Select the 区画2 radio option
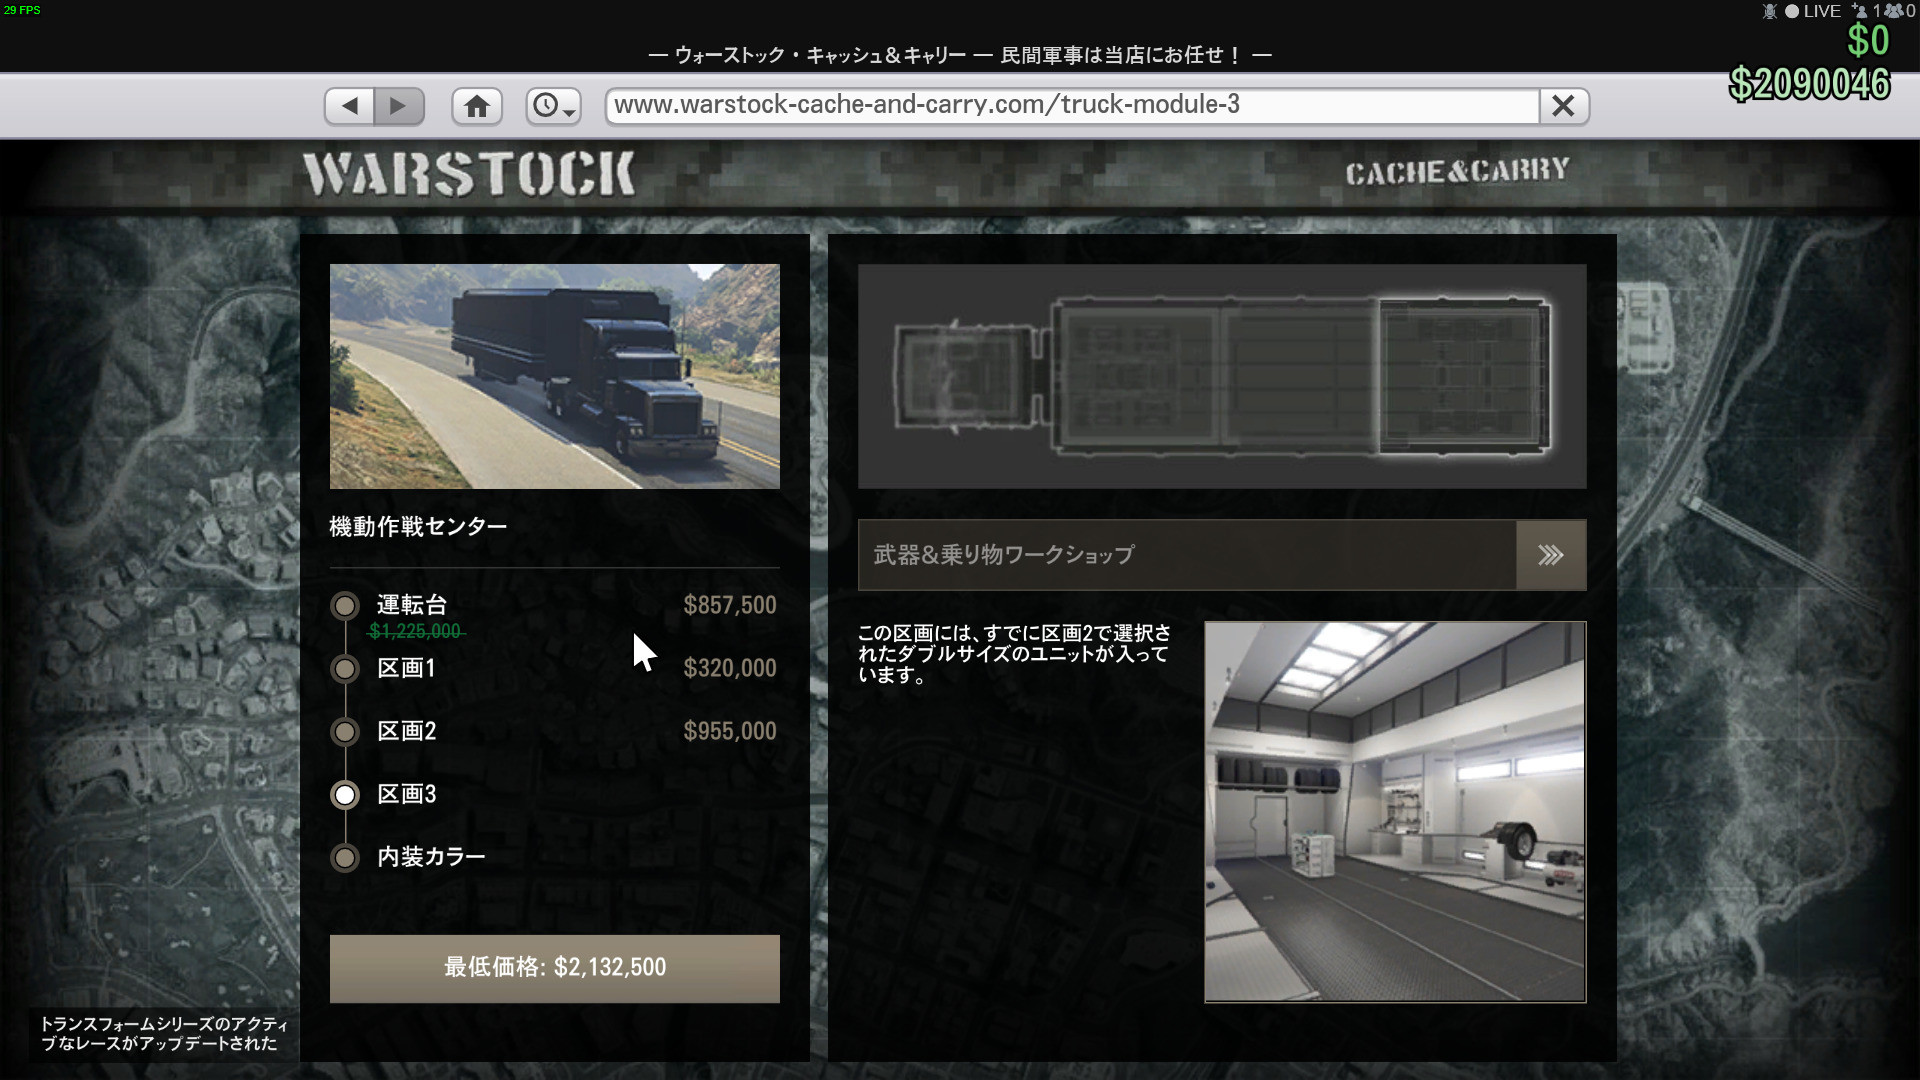Screen dimensions: 1920x1080 (x=345, y=731)
